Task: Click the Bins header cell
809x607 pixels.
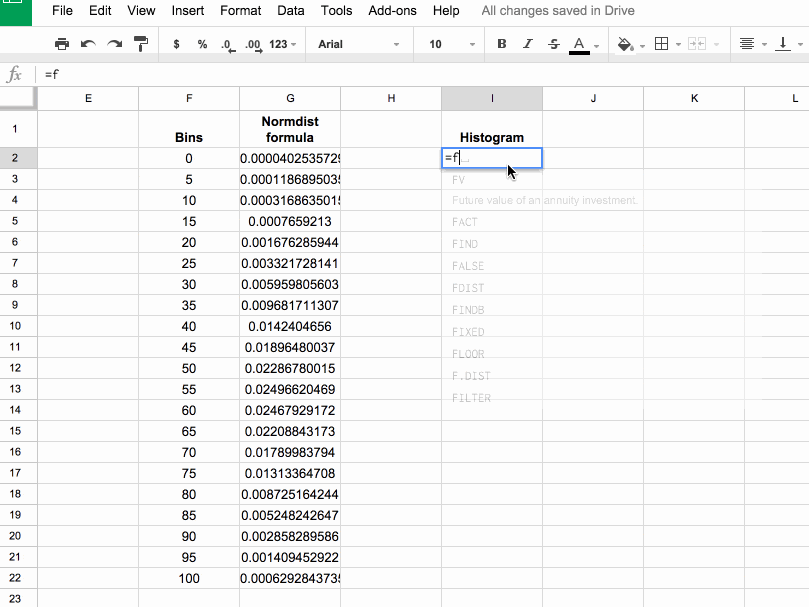Action: (x=189, y=129)
